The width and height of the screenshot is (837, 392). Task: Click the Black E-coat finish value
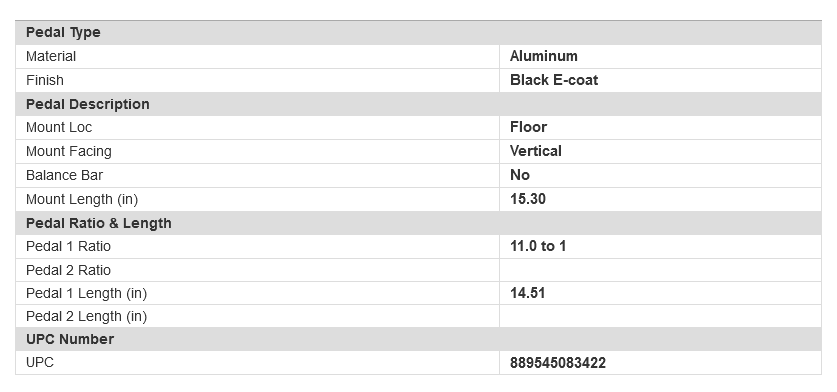[554, 80]
